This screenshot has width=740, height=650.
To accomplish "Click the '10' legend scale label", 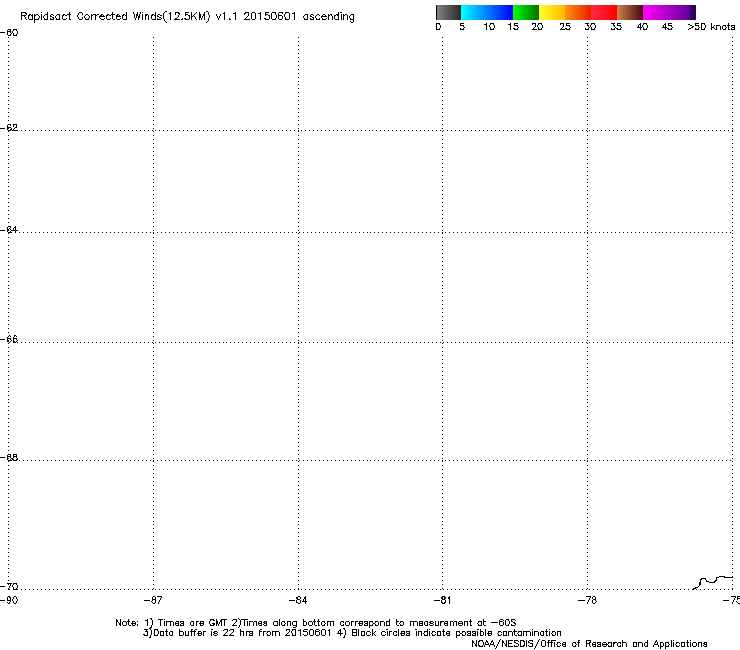I will click(489, 27).
